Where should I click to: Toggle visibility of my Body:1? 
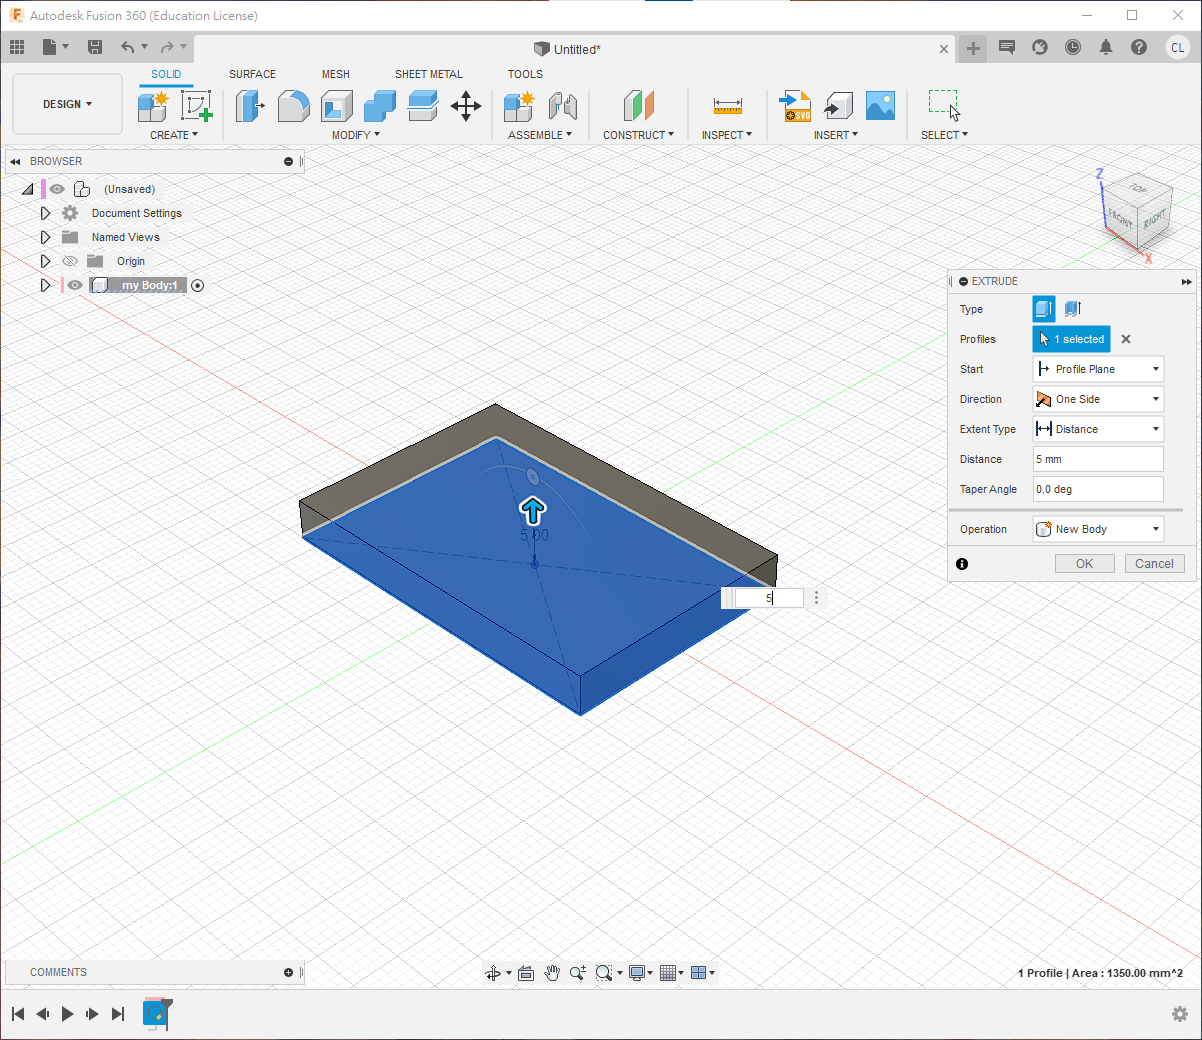(75, 285)
